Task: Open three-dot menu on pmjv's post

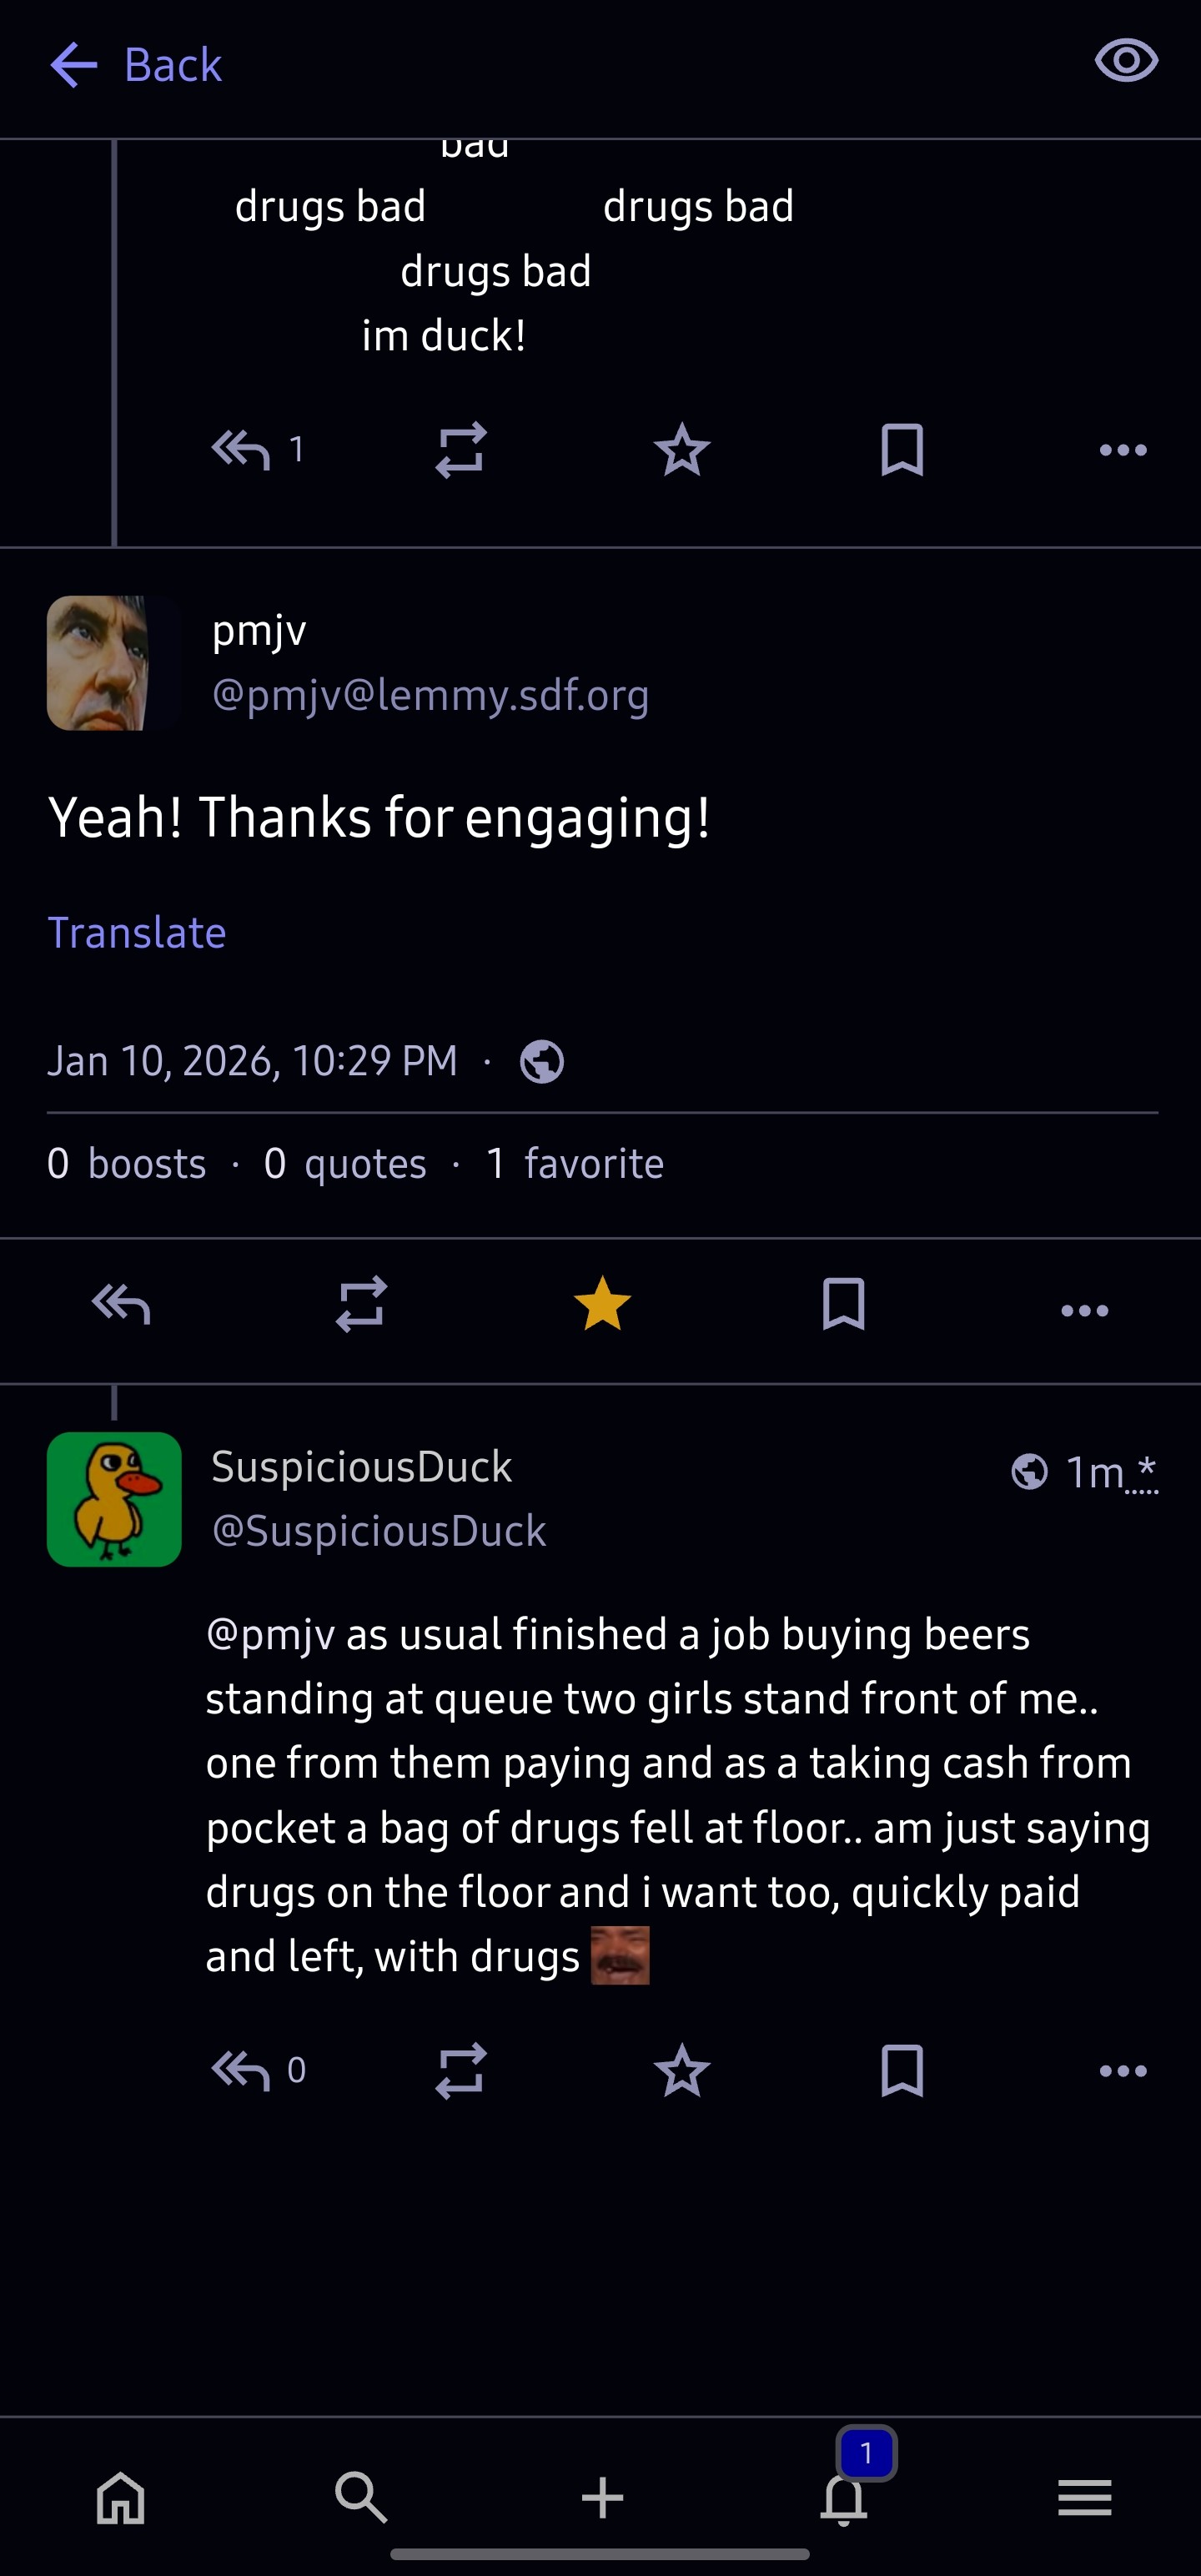Action: [1085, 1310]
